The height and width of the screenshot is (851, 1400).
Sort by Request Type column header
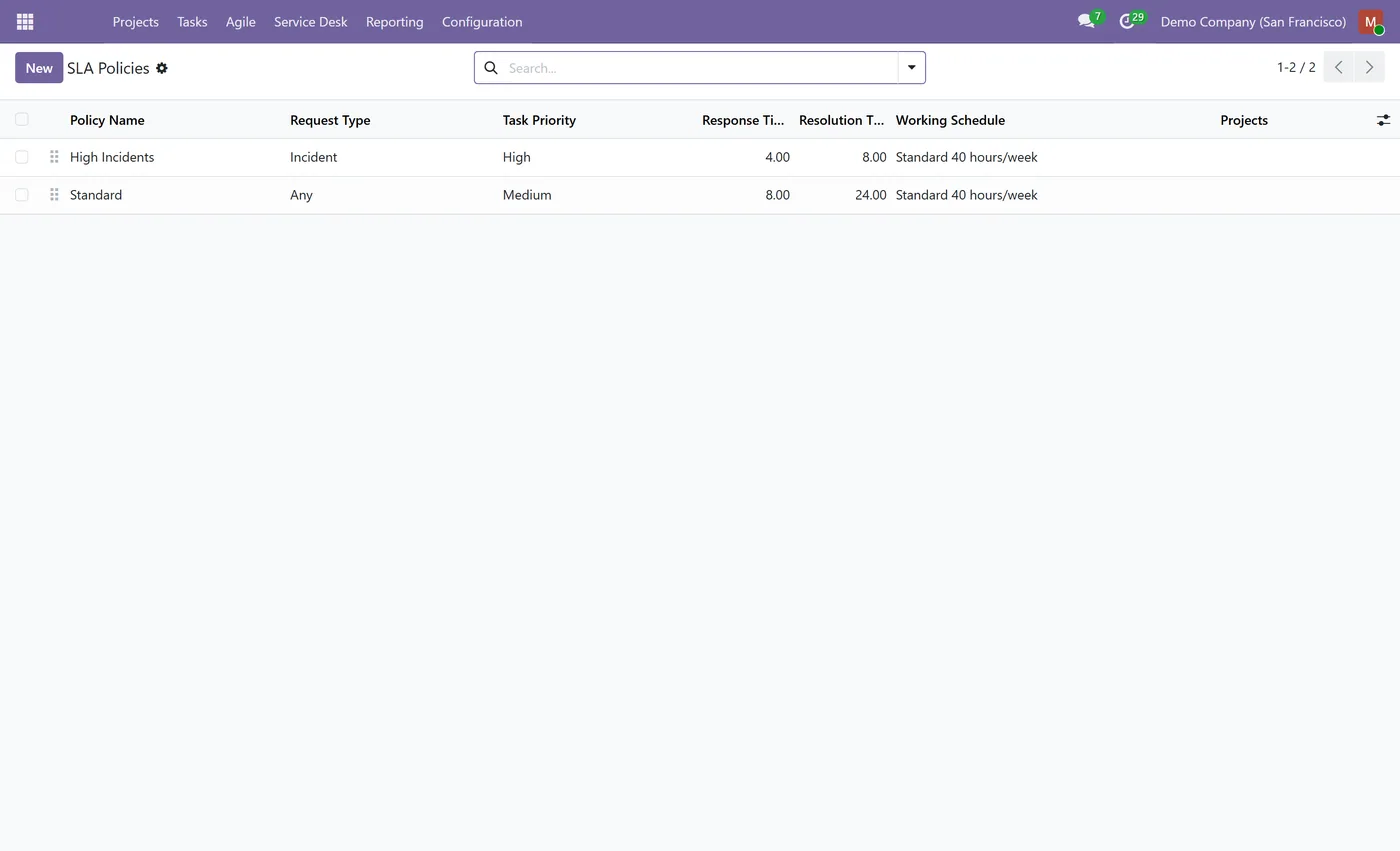point(330,120)
